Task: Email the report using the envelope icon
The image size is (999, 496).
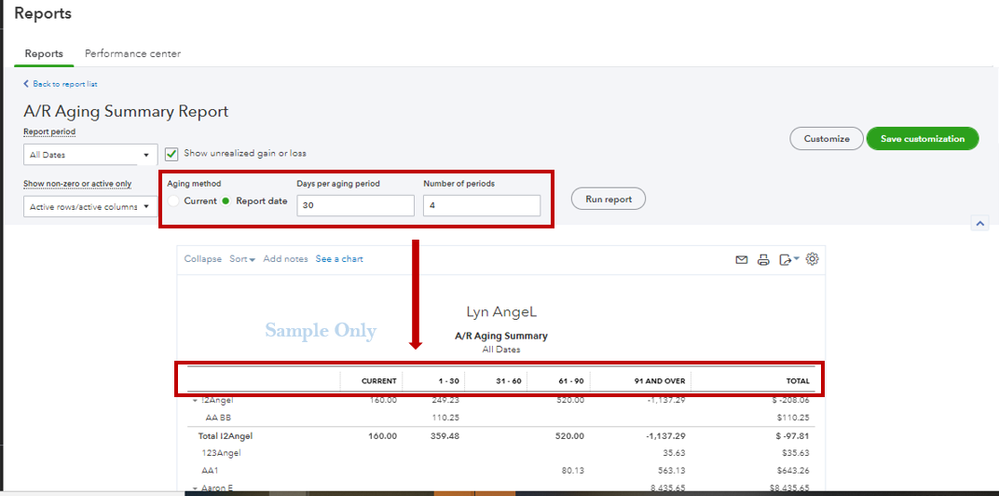Action: coord(741,260)
